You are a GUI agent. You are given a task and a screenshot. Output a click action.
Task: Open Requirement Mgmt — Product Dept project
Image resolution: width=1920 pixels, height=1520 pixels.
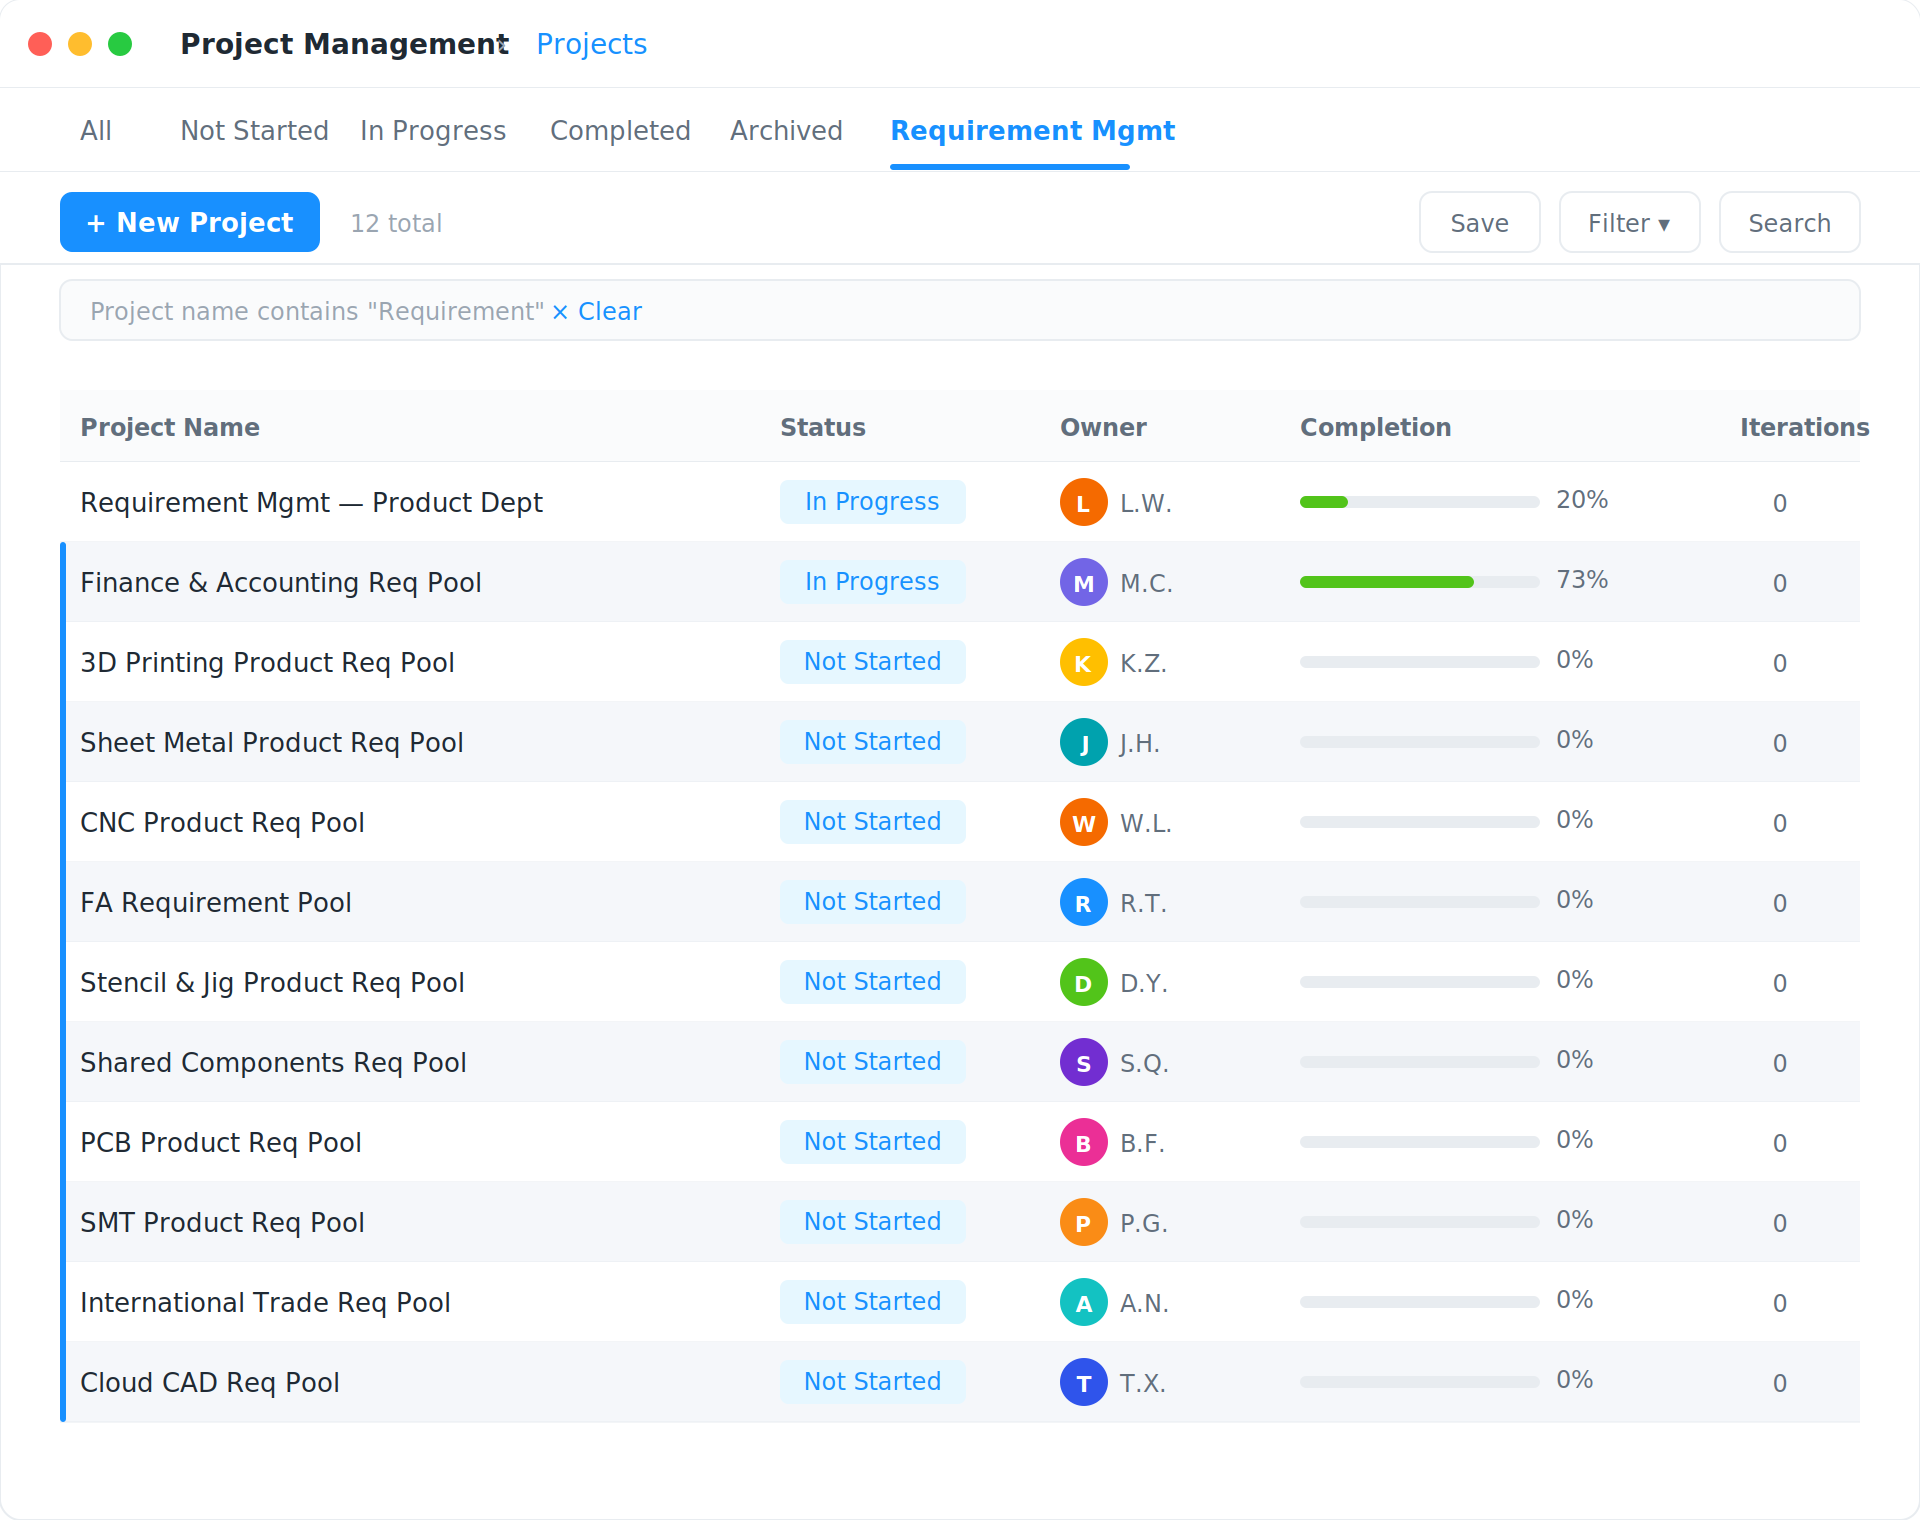(x=311, y=502)
